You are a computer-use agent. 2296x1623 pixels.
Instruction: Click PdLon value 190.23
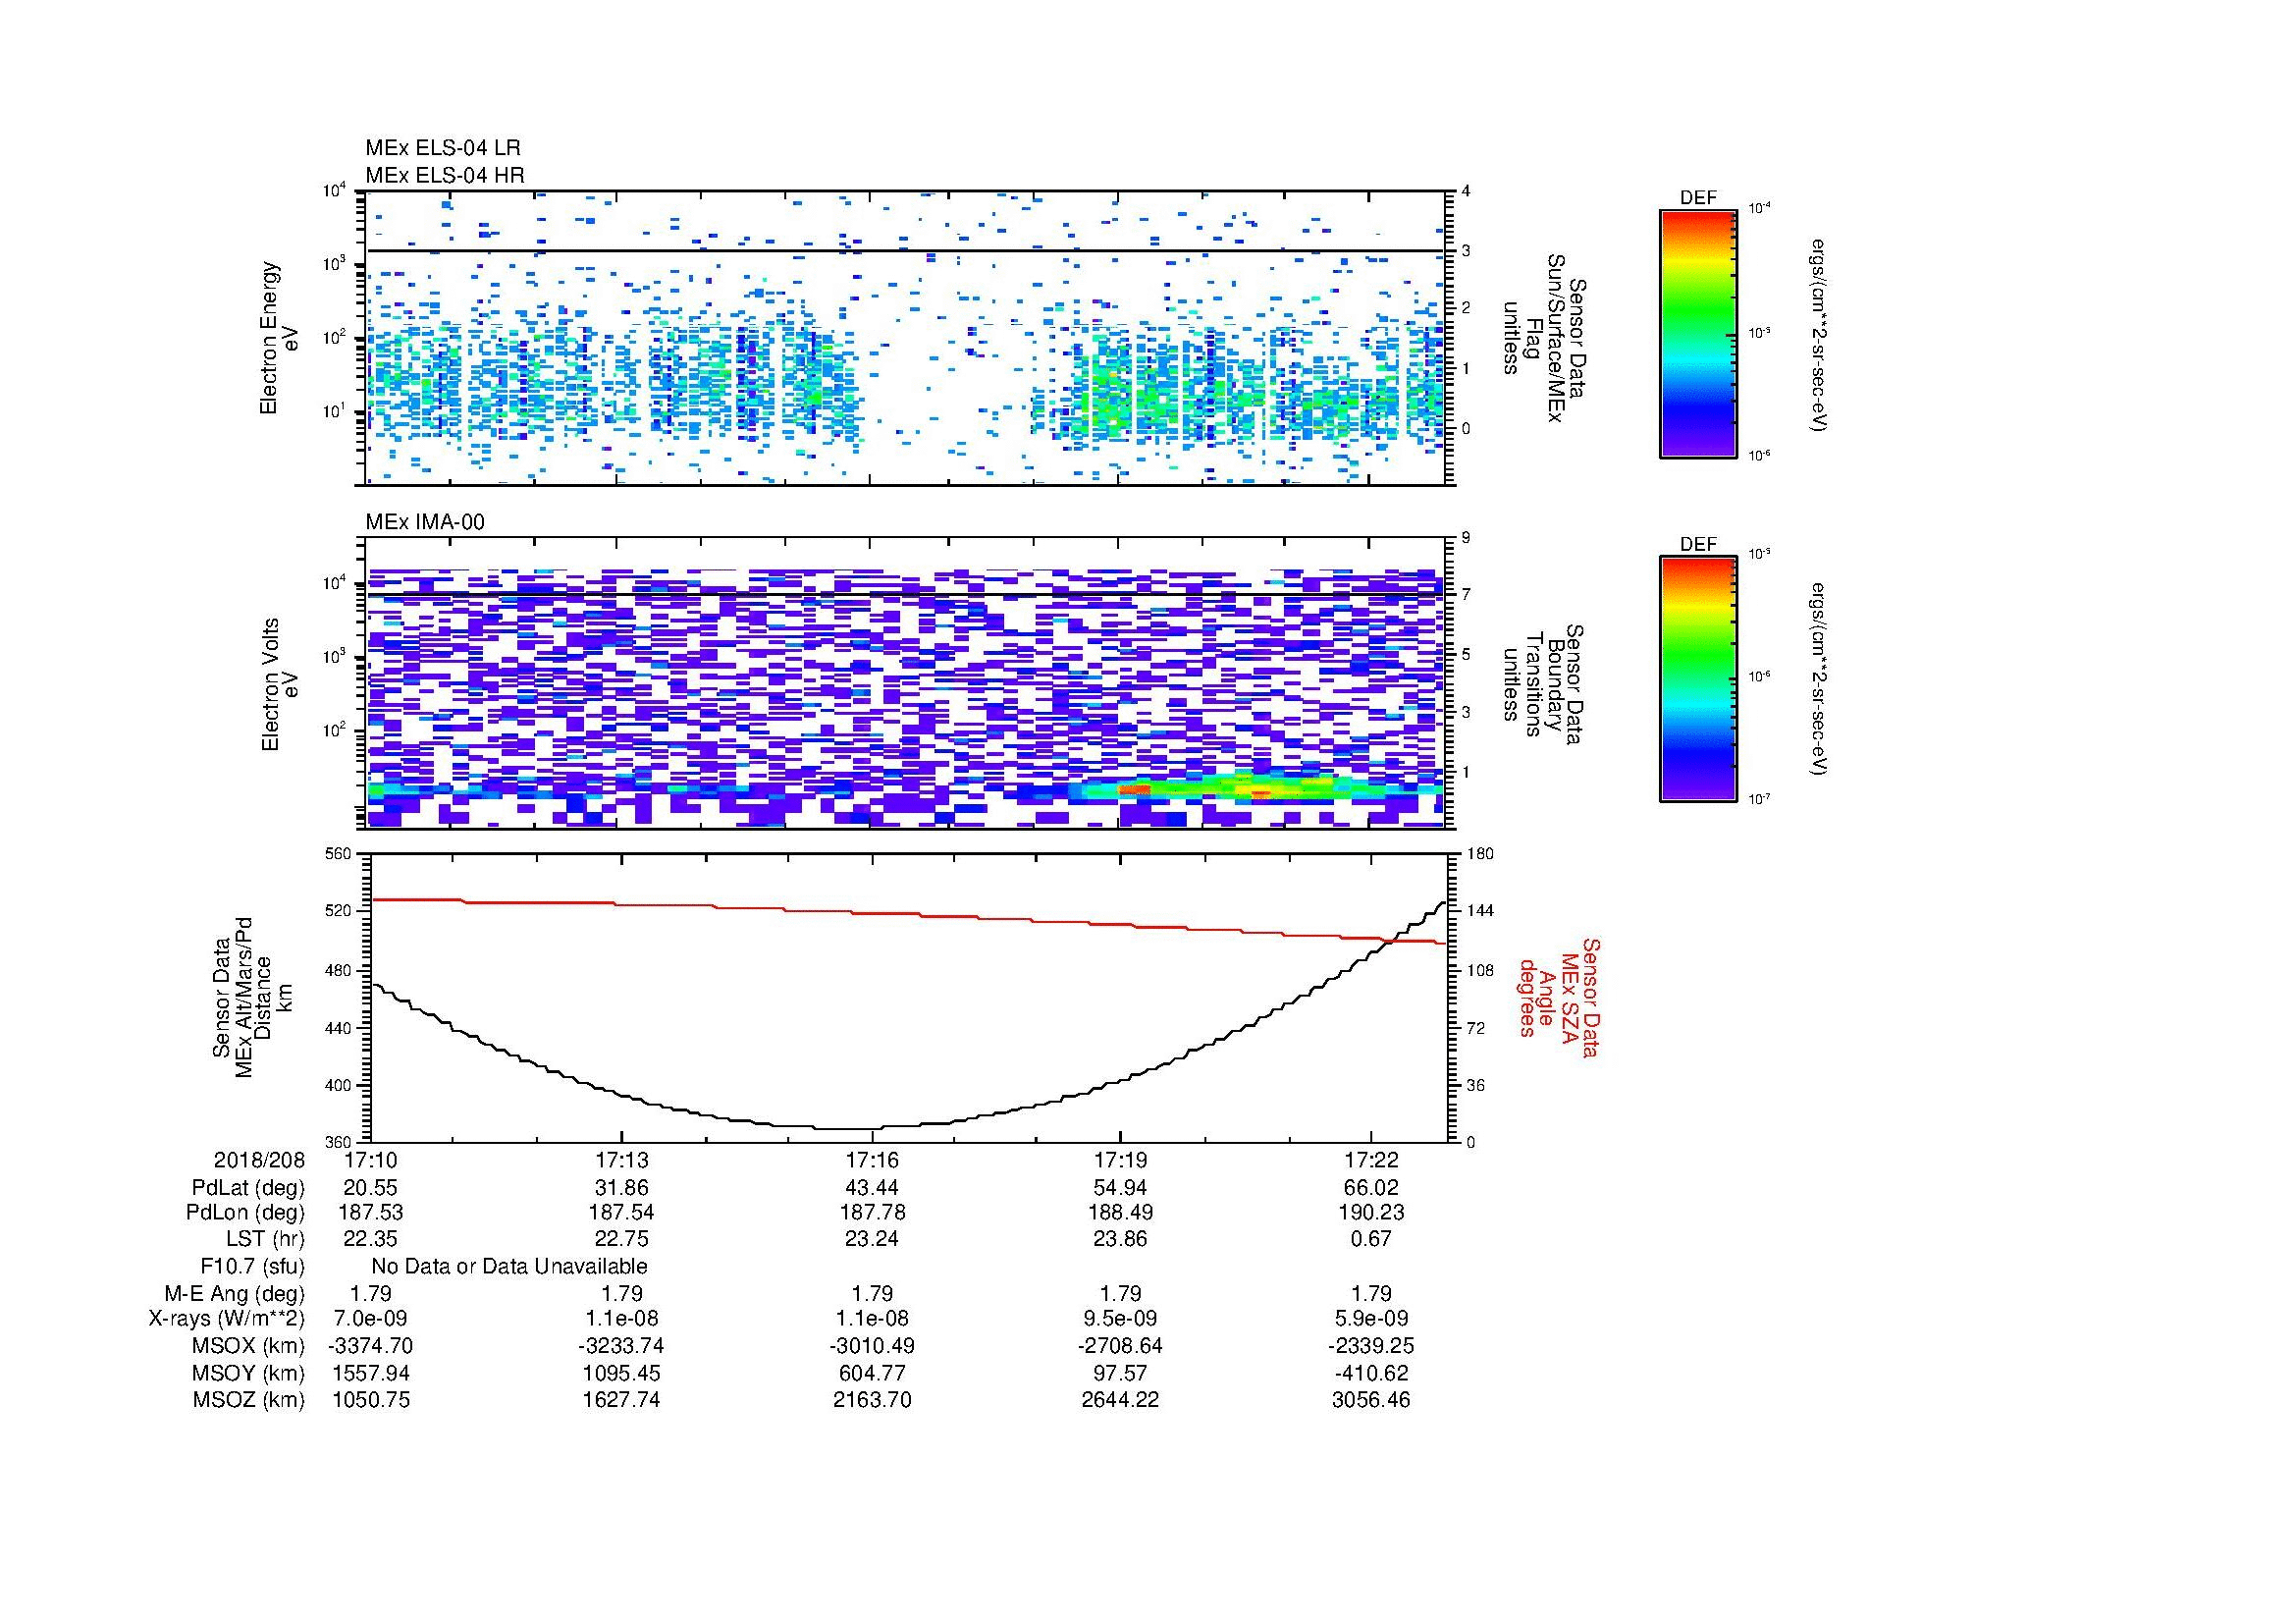(1371, 1213)
